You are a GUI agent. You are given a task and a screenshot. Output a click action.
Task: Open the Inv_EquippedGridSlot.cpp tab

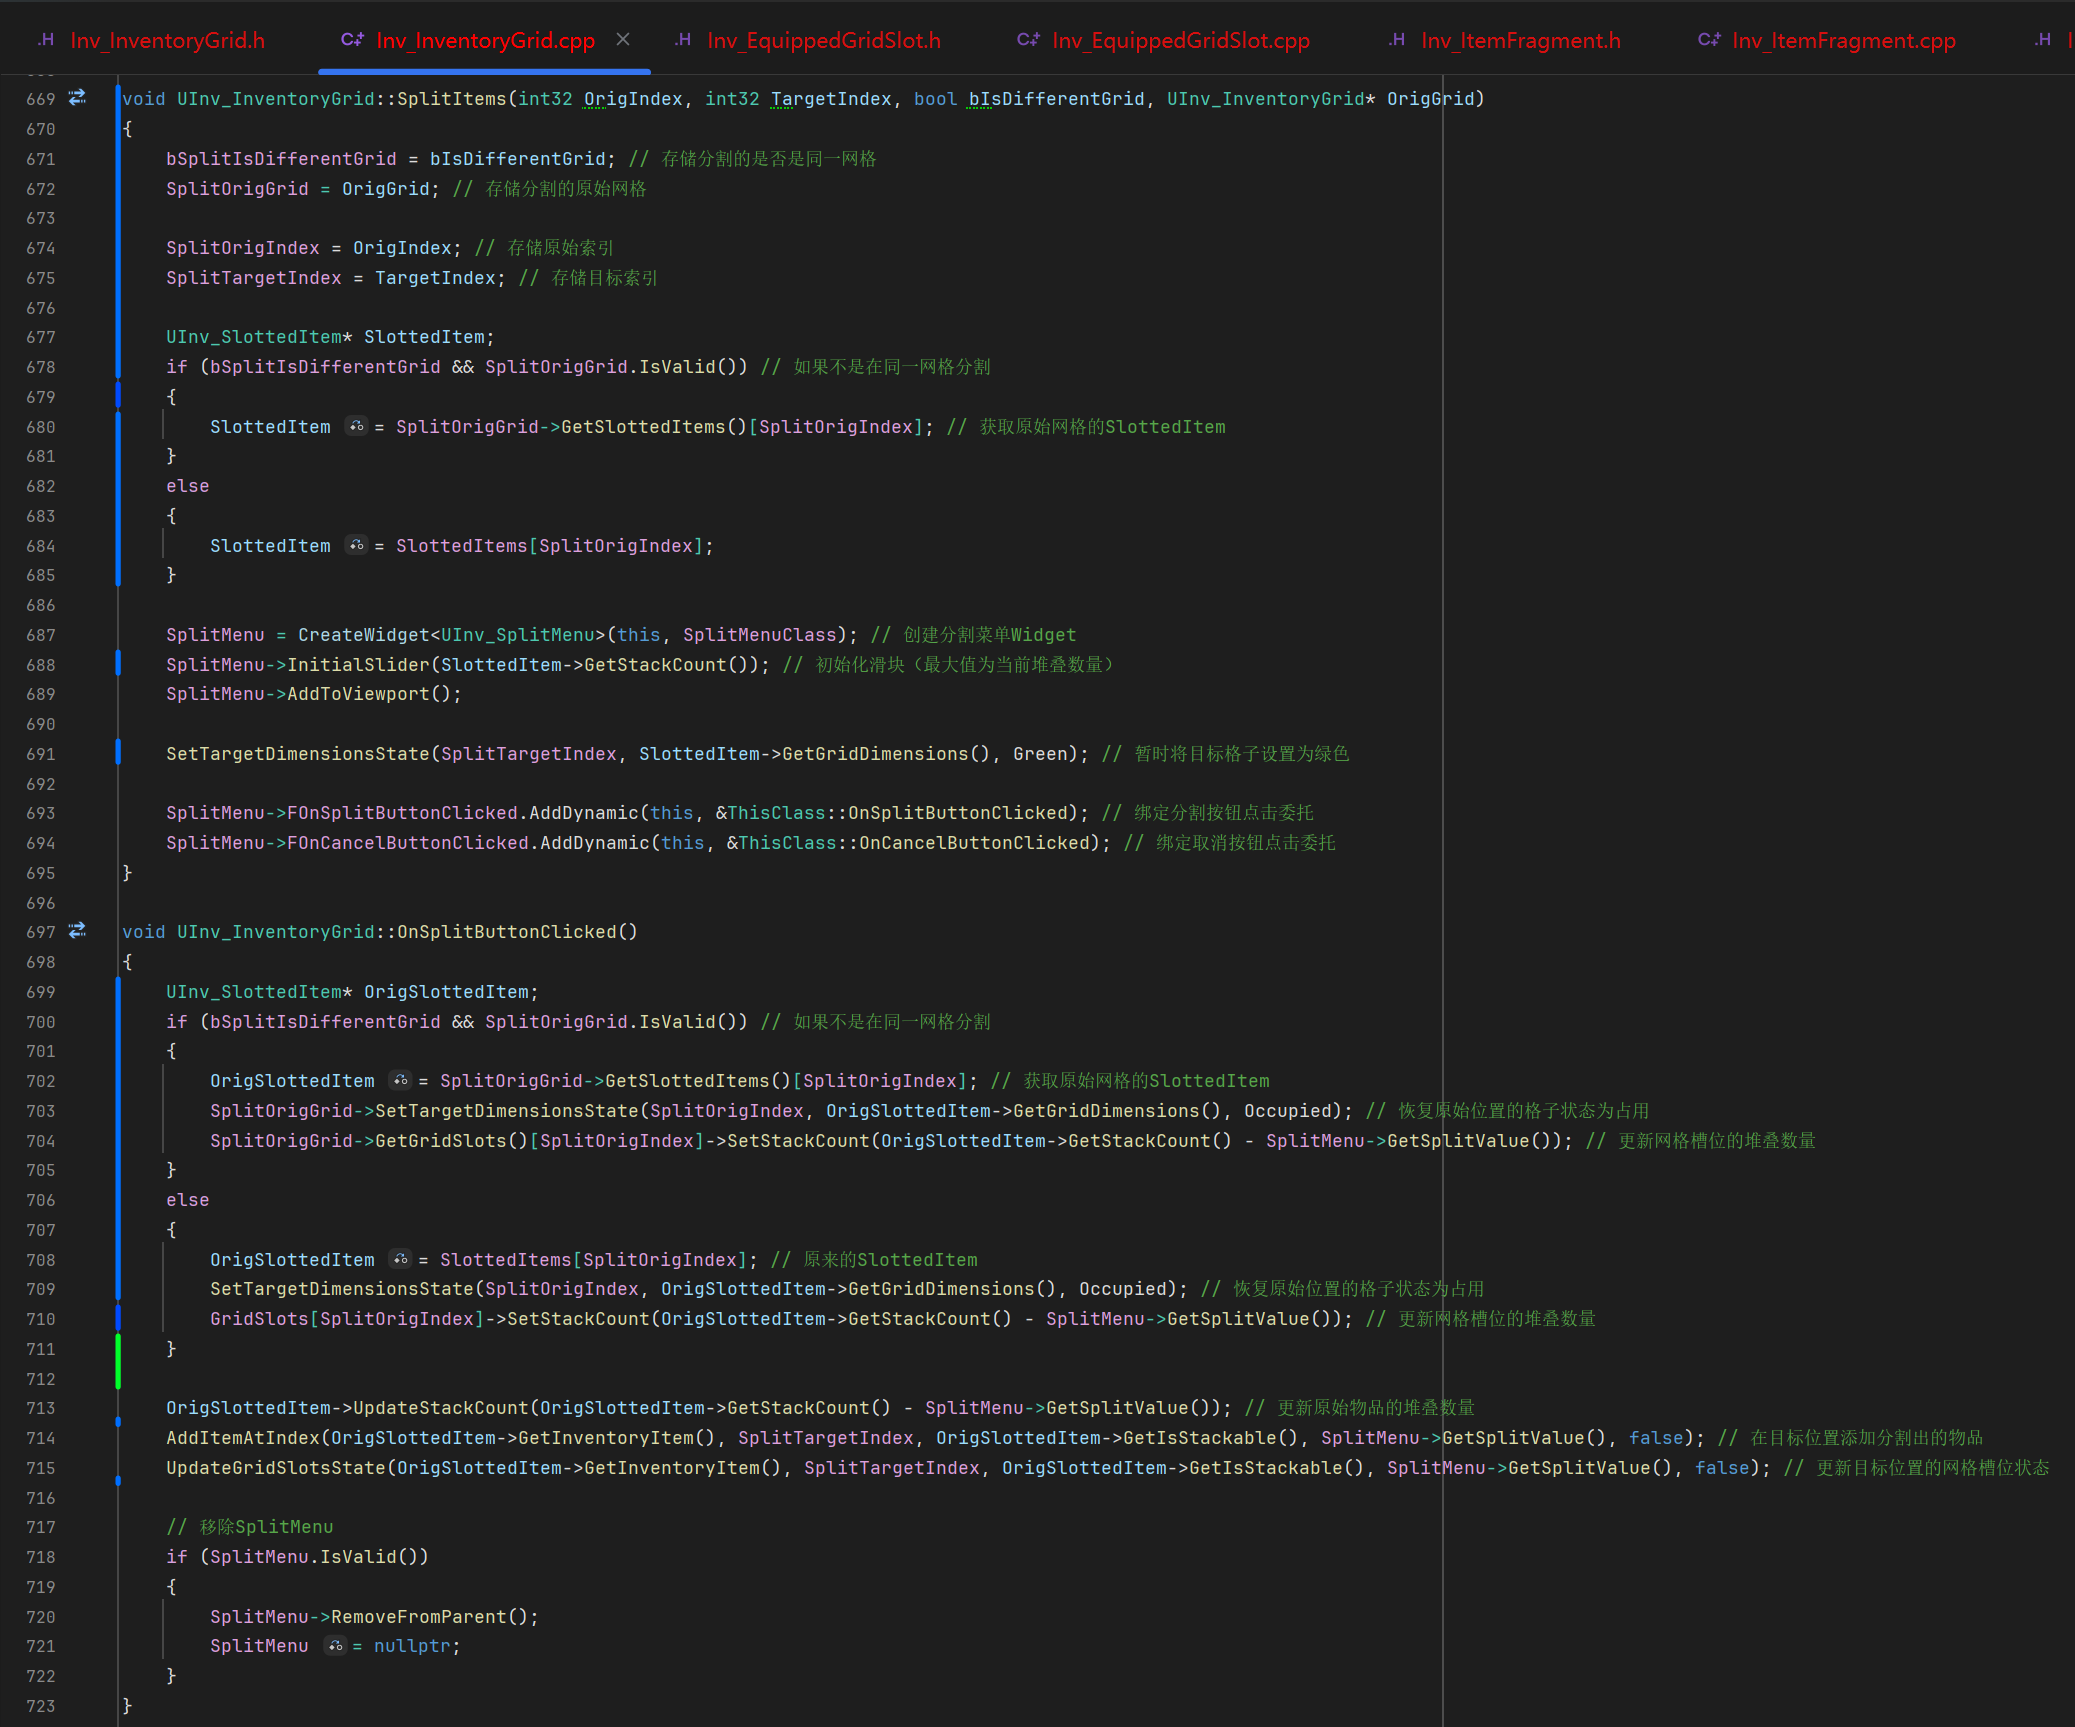click(1180, 40)
